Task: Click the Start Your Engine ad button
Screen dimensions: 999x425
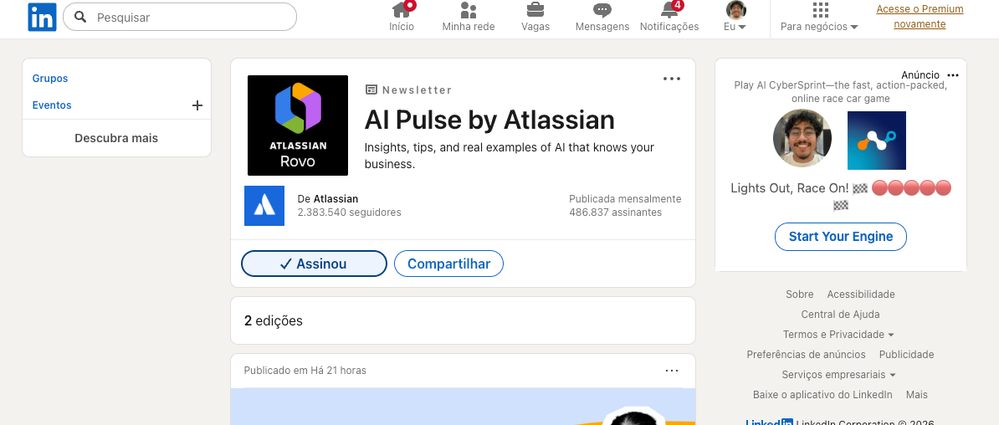Action: coord(840,236)
